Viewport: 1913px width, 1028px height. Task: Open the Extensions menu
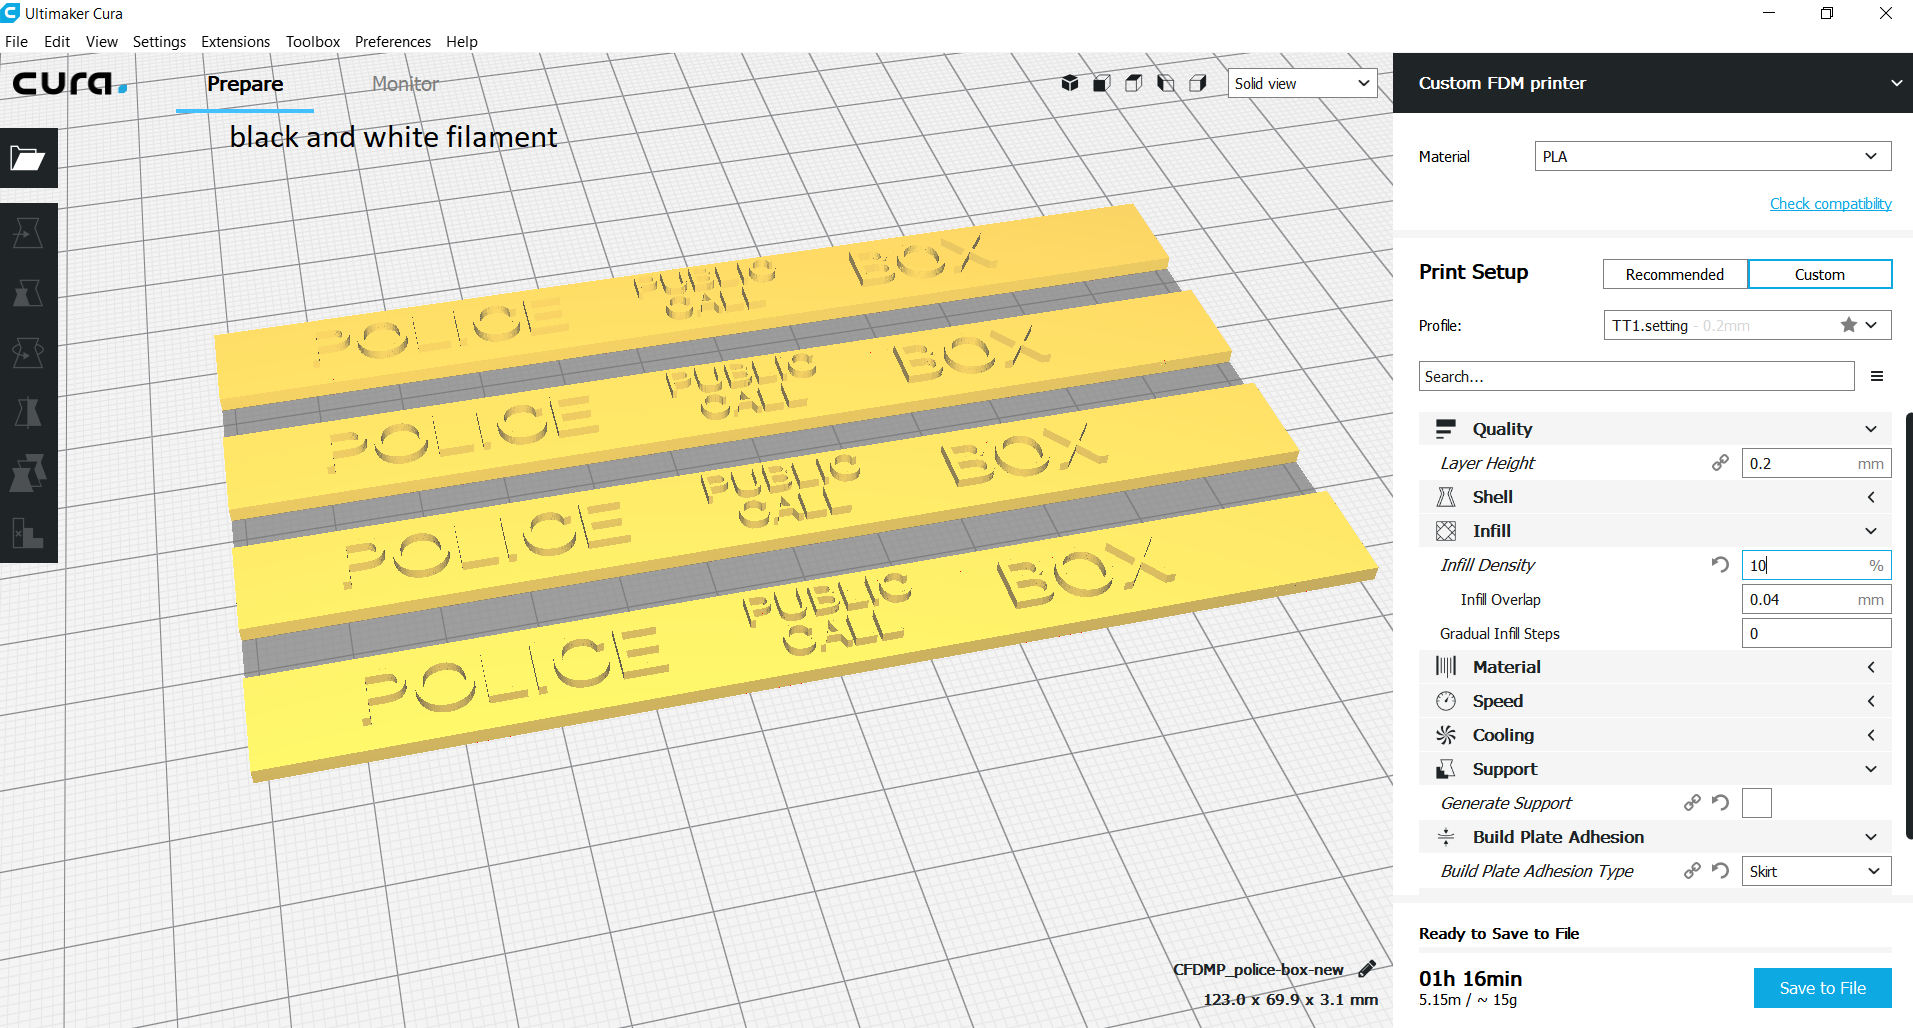[236, 42]
